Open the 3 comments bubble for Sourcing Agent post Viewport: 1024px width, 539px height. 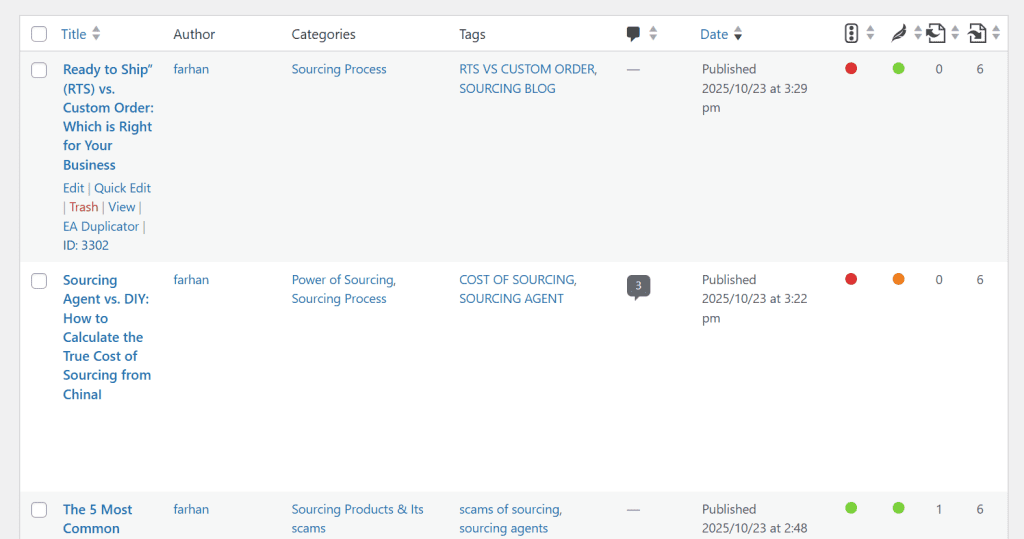[x=638, y=286]
